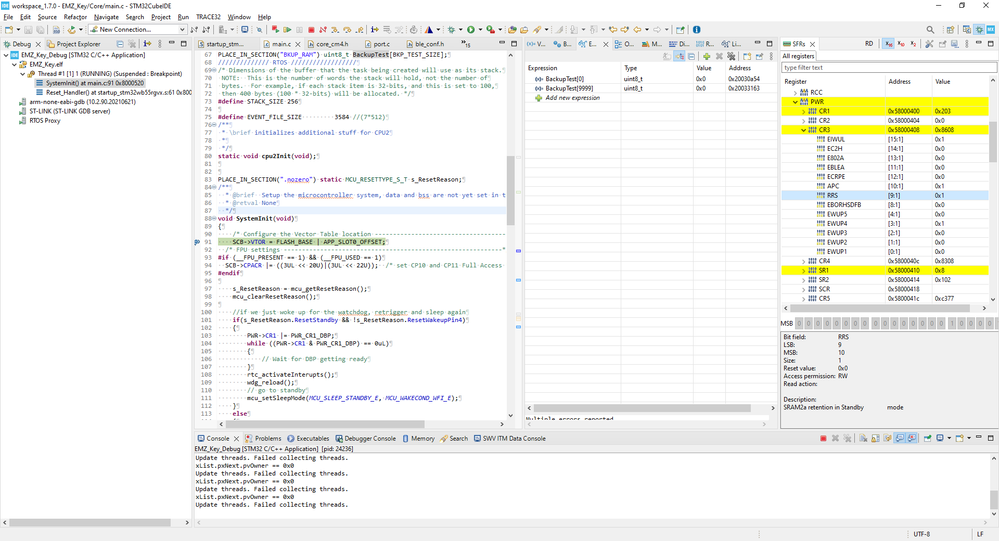This screenshot has height=541, width=999.
Task: Open the Project menu
Action: click(161, 17)
